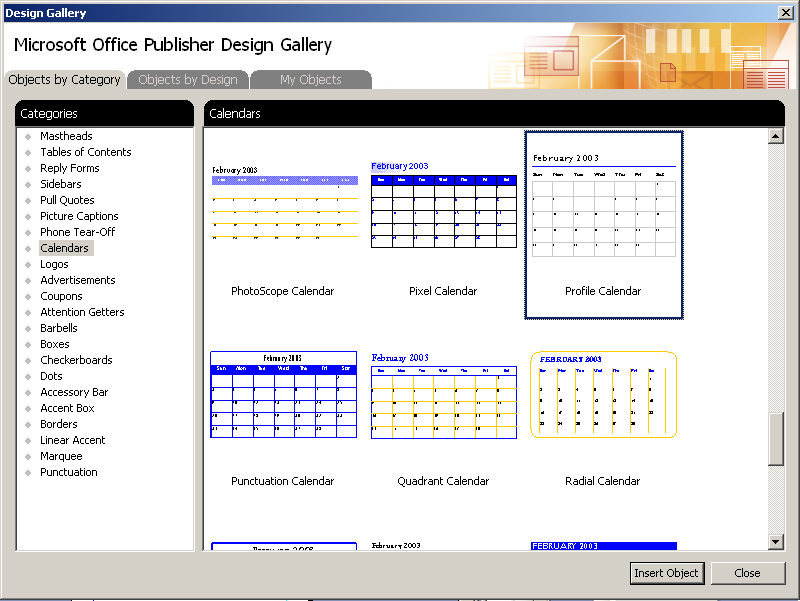Select Mastheads in the Categories list

(x=66, y=136)
